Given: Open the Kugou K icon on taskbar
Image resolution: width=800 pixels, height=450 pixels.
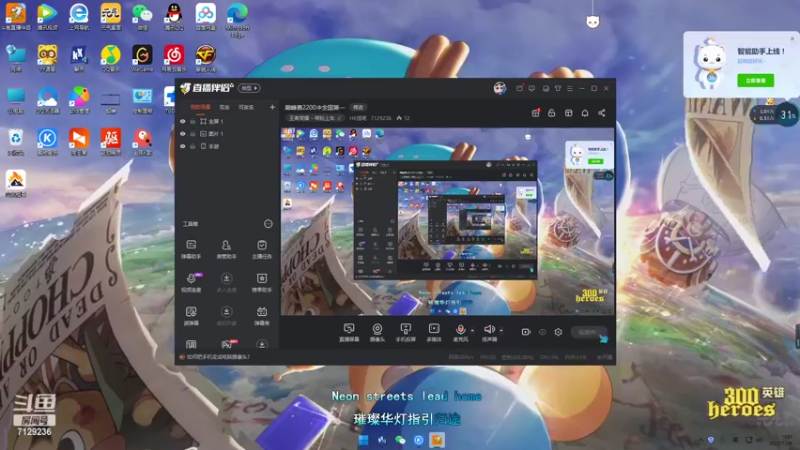Looking at the screenshot, I should click(418, 440).
